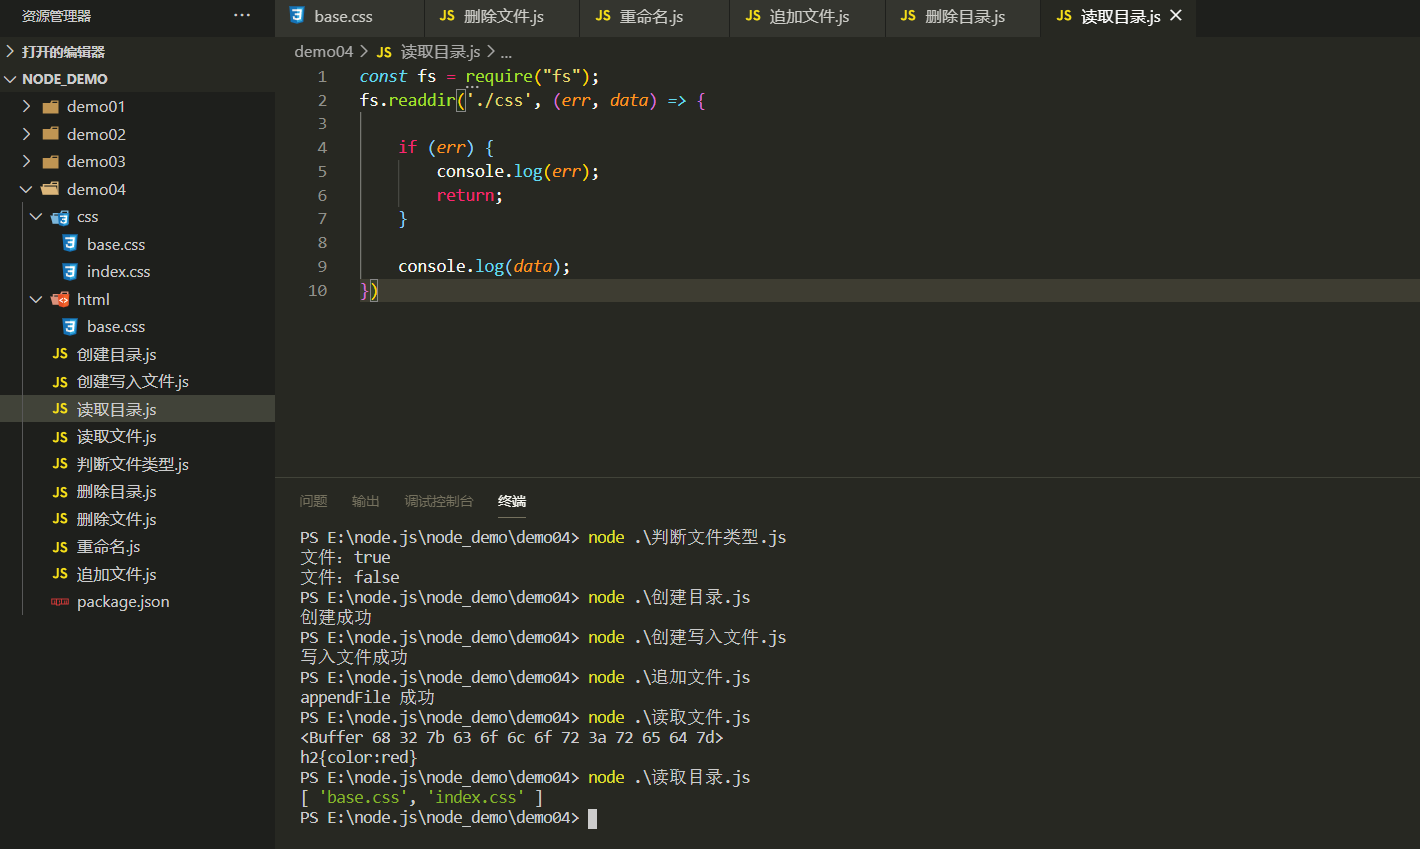This screenshot has width=1420, height=849.
Task: Click the breadcrumb ellipsis symbol
Action: [x=506, y=53]
